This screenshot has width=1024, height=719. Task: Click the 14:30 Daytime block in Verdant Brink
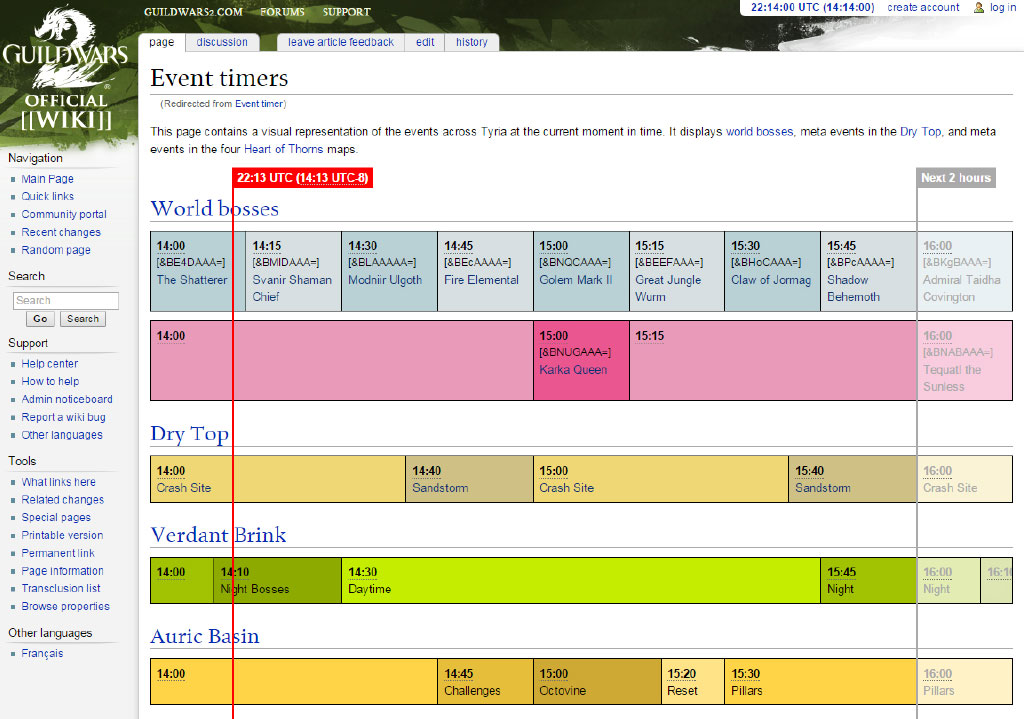coord(581,581)
